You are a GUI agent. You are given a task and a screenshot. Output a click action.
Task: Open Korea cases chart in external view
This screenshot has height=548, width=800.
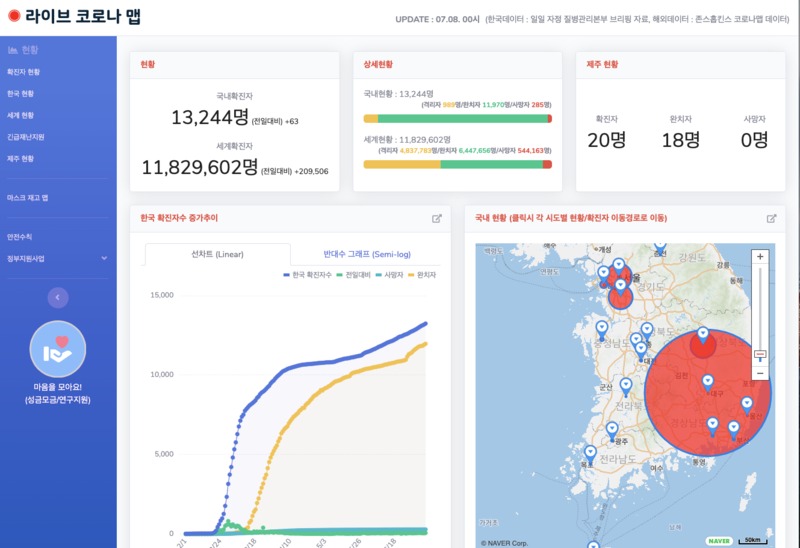click(437, 218)
